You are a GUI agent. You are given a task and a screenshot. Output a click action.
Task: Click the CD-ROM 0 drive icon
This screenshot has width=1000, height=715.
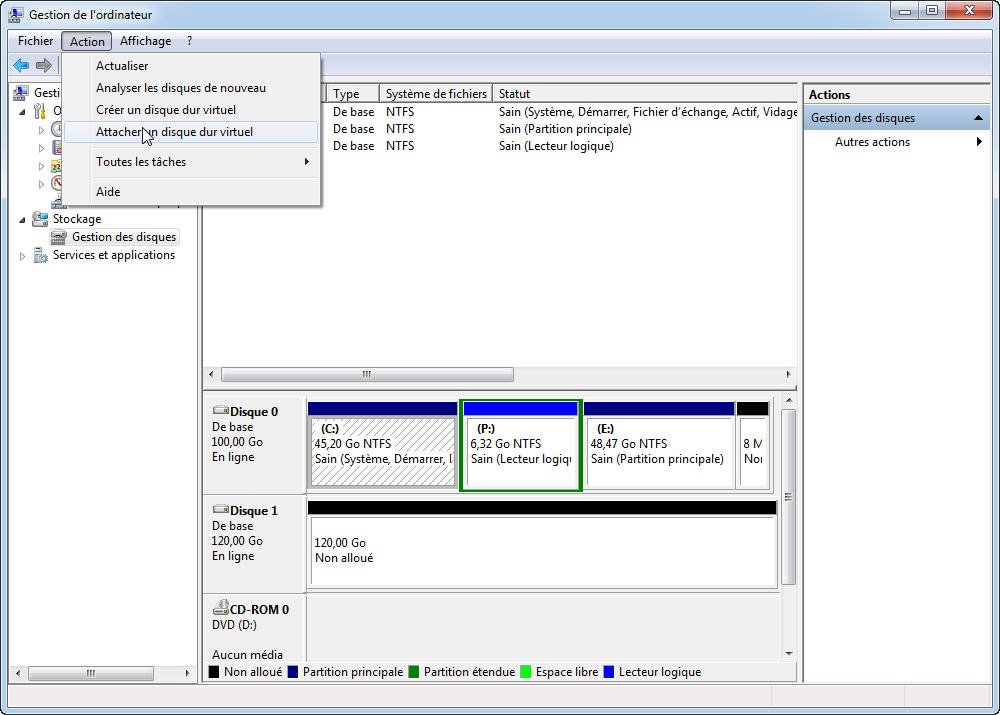pyautogui.click(x=221, y=607)
